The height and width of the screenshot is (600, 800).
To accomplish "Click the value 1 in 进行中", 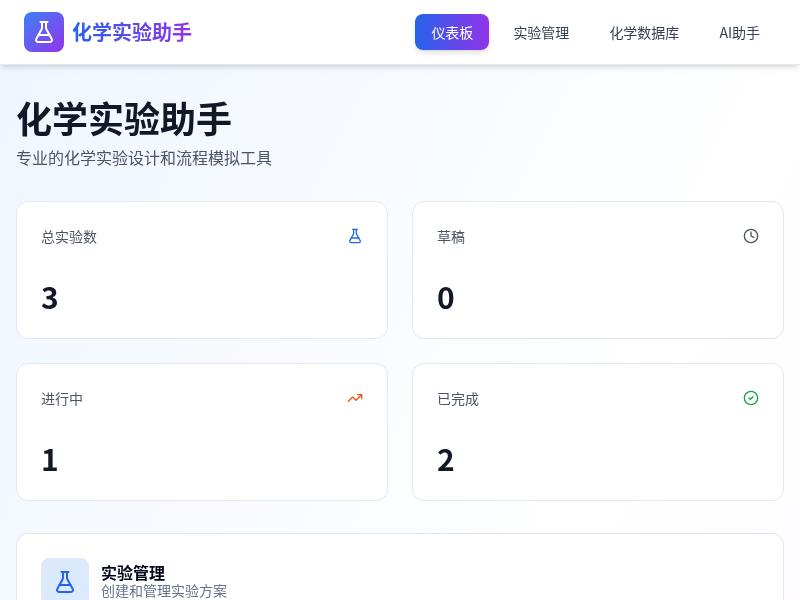I will 49,460.
